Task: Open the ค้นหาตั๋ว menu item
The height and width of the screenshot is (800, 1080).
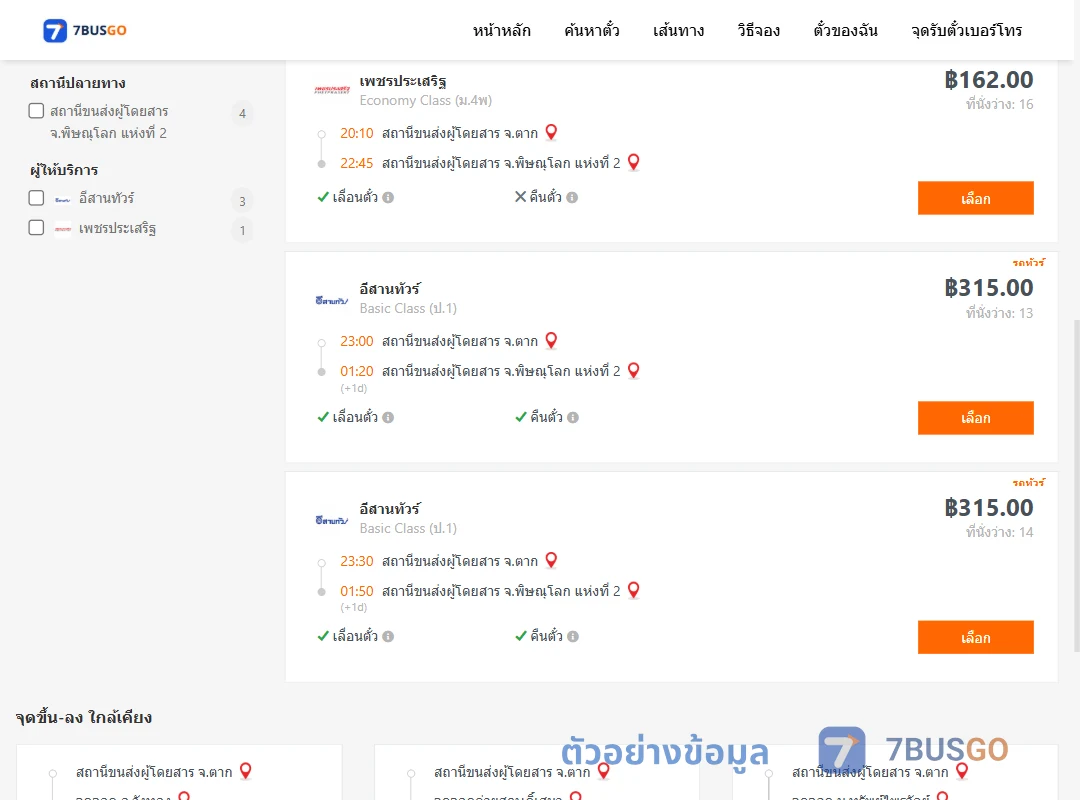Action: click(592, 30)
